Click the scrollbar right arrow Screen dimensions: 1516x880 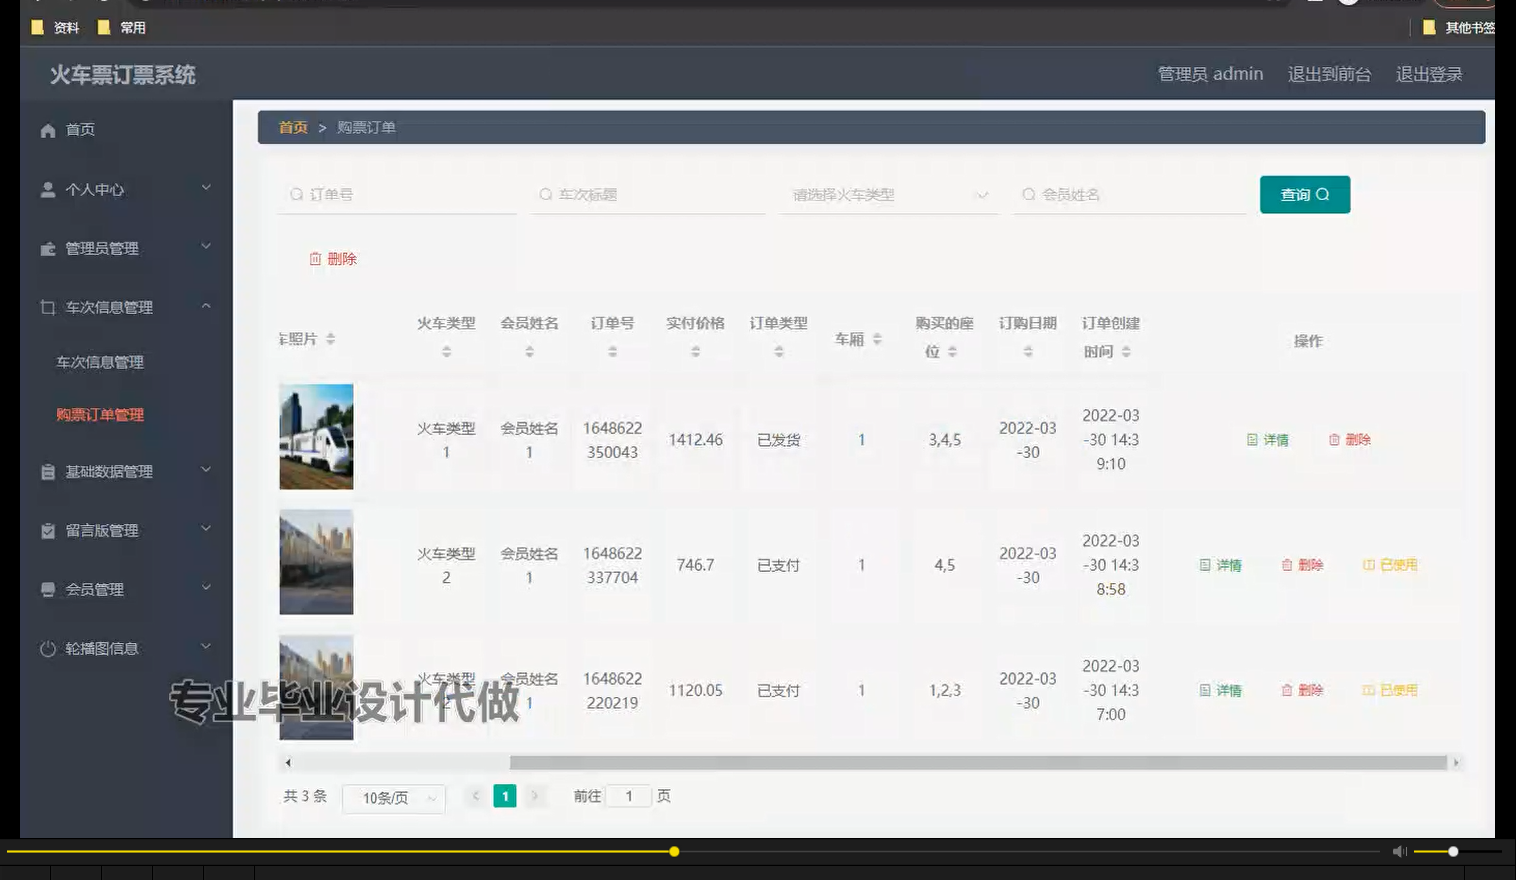coord(1456,763)
